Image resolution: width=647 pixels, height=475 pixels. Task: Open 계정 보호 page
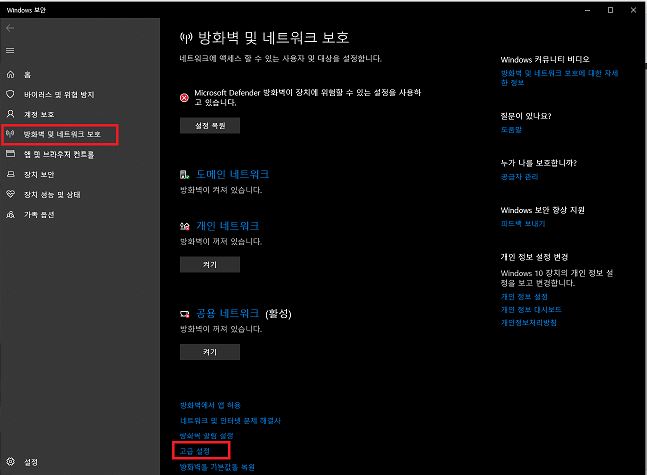[39, 114]
